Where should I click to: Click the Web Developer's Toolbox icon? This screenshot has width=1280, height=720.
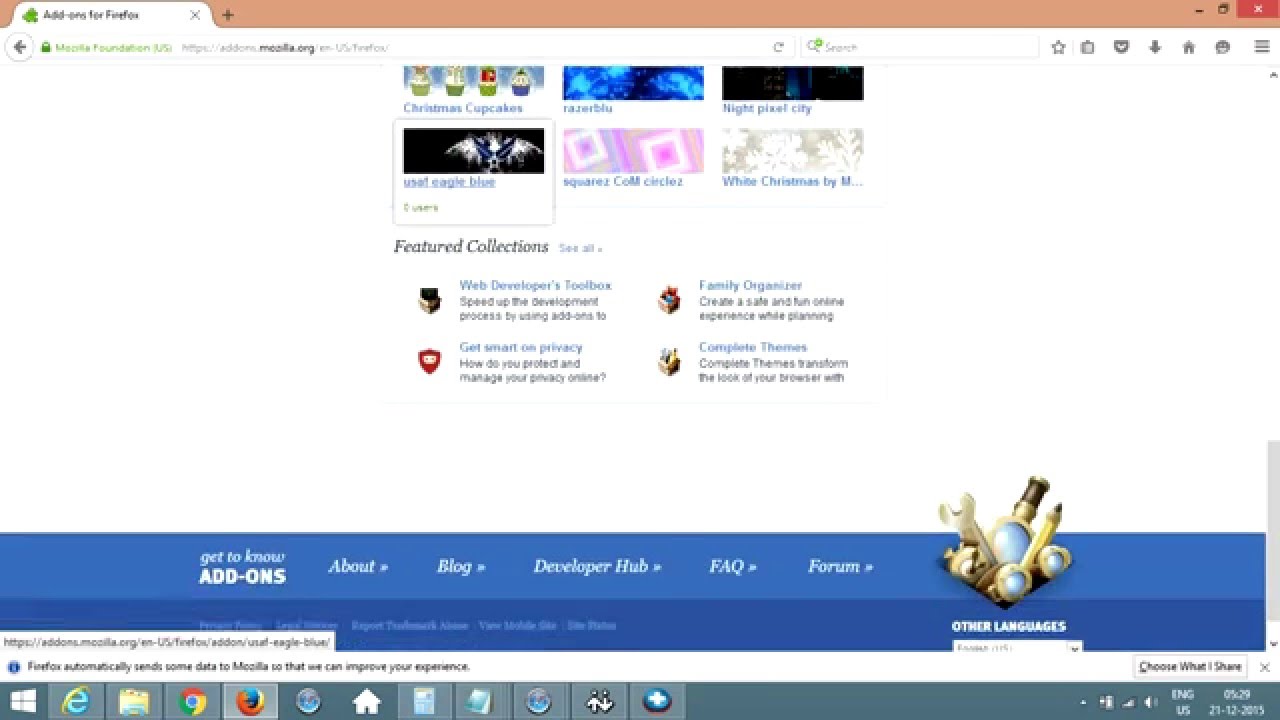pos(430,300)
